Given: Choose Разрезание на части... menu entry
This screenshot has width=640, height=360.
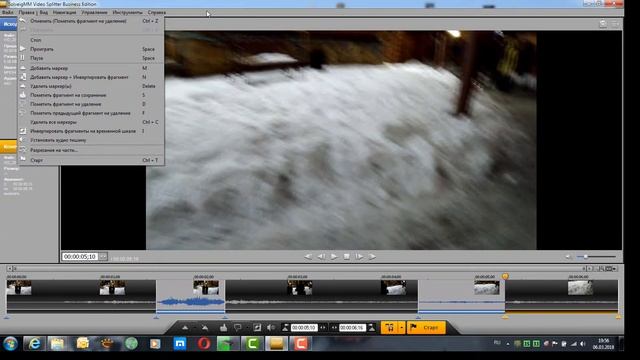Looking at the screenshot, I should [x=91, y=150].
